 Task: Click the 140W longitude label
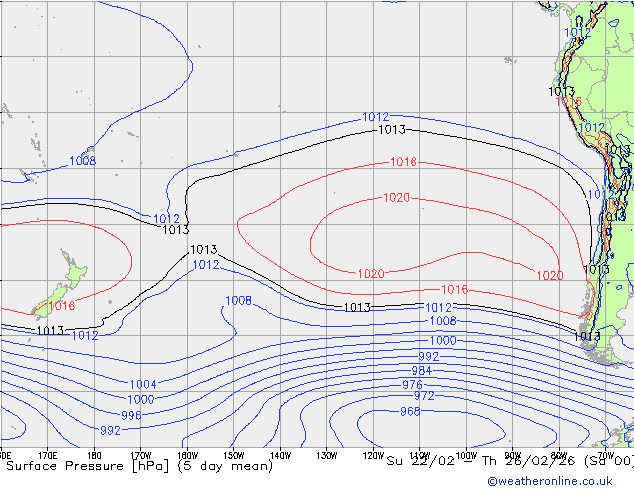click(x=281, y=456)
